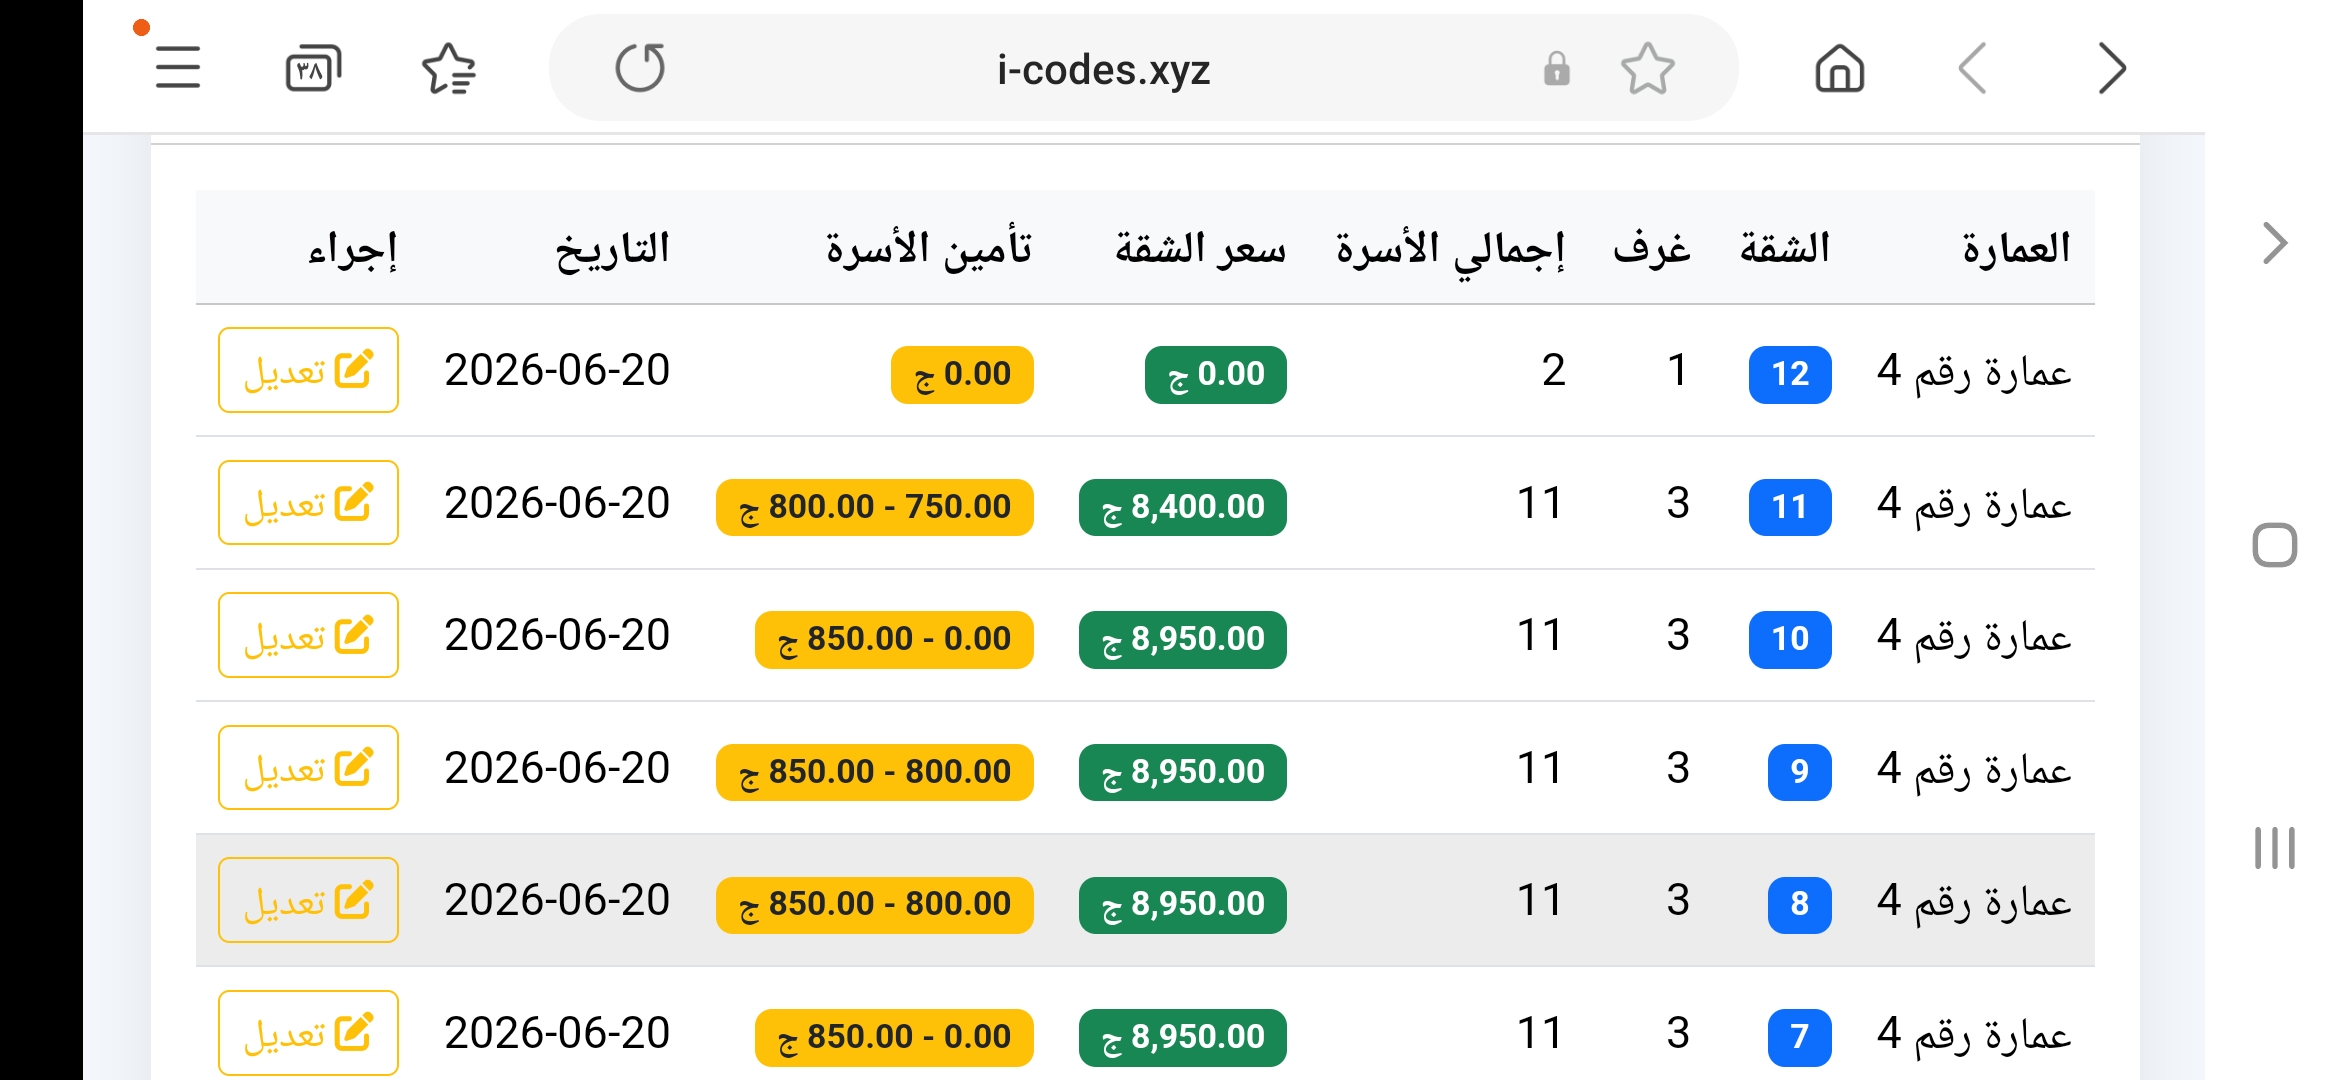Edit the apartment 9 row
This screenshot has height=1080, width=2340.
tap(308, 768)
